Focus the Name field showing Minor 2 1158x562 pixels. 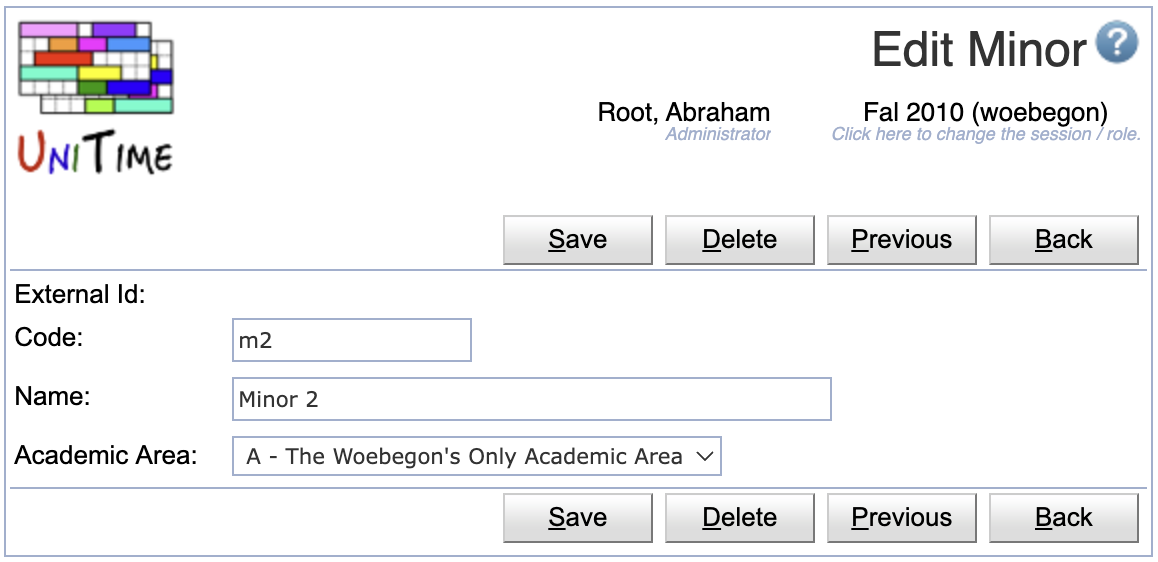[532, 399]
